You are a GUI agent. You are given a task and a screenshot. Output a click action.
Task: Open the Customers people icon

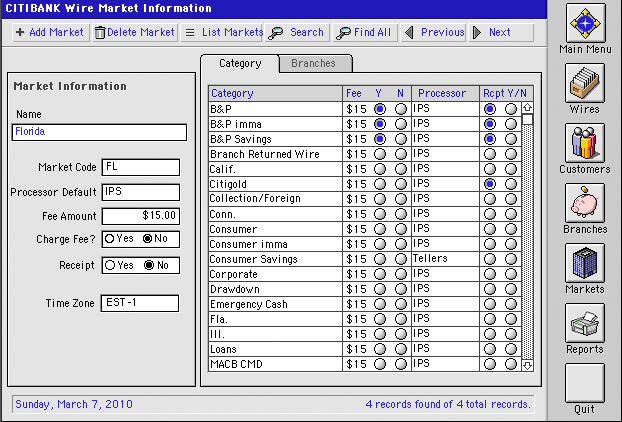[x=585, y=143]
